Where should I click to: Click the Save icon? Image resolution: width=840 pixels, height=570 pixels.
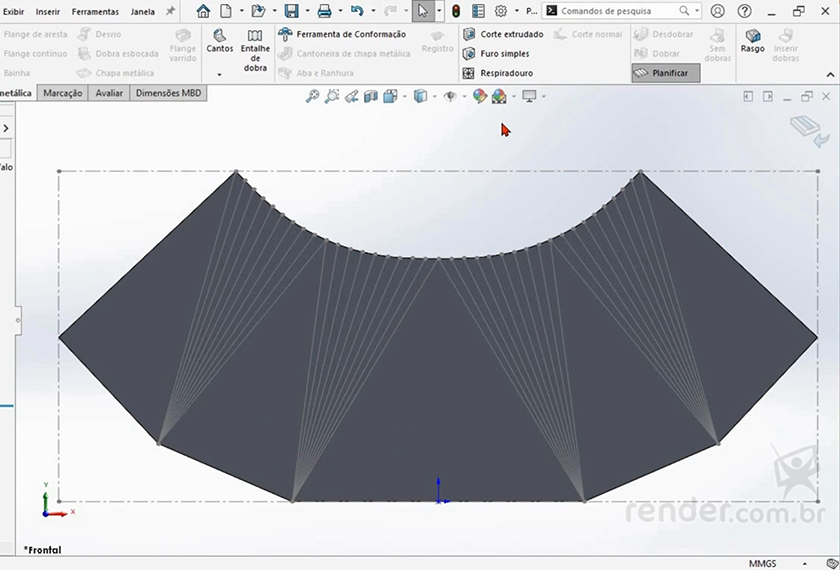coord(291,11)
